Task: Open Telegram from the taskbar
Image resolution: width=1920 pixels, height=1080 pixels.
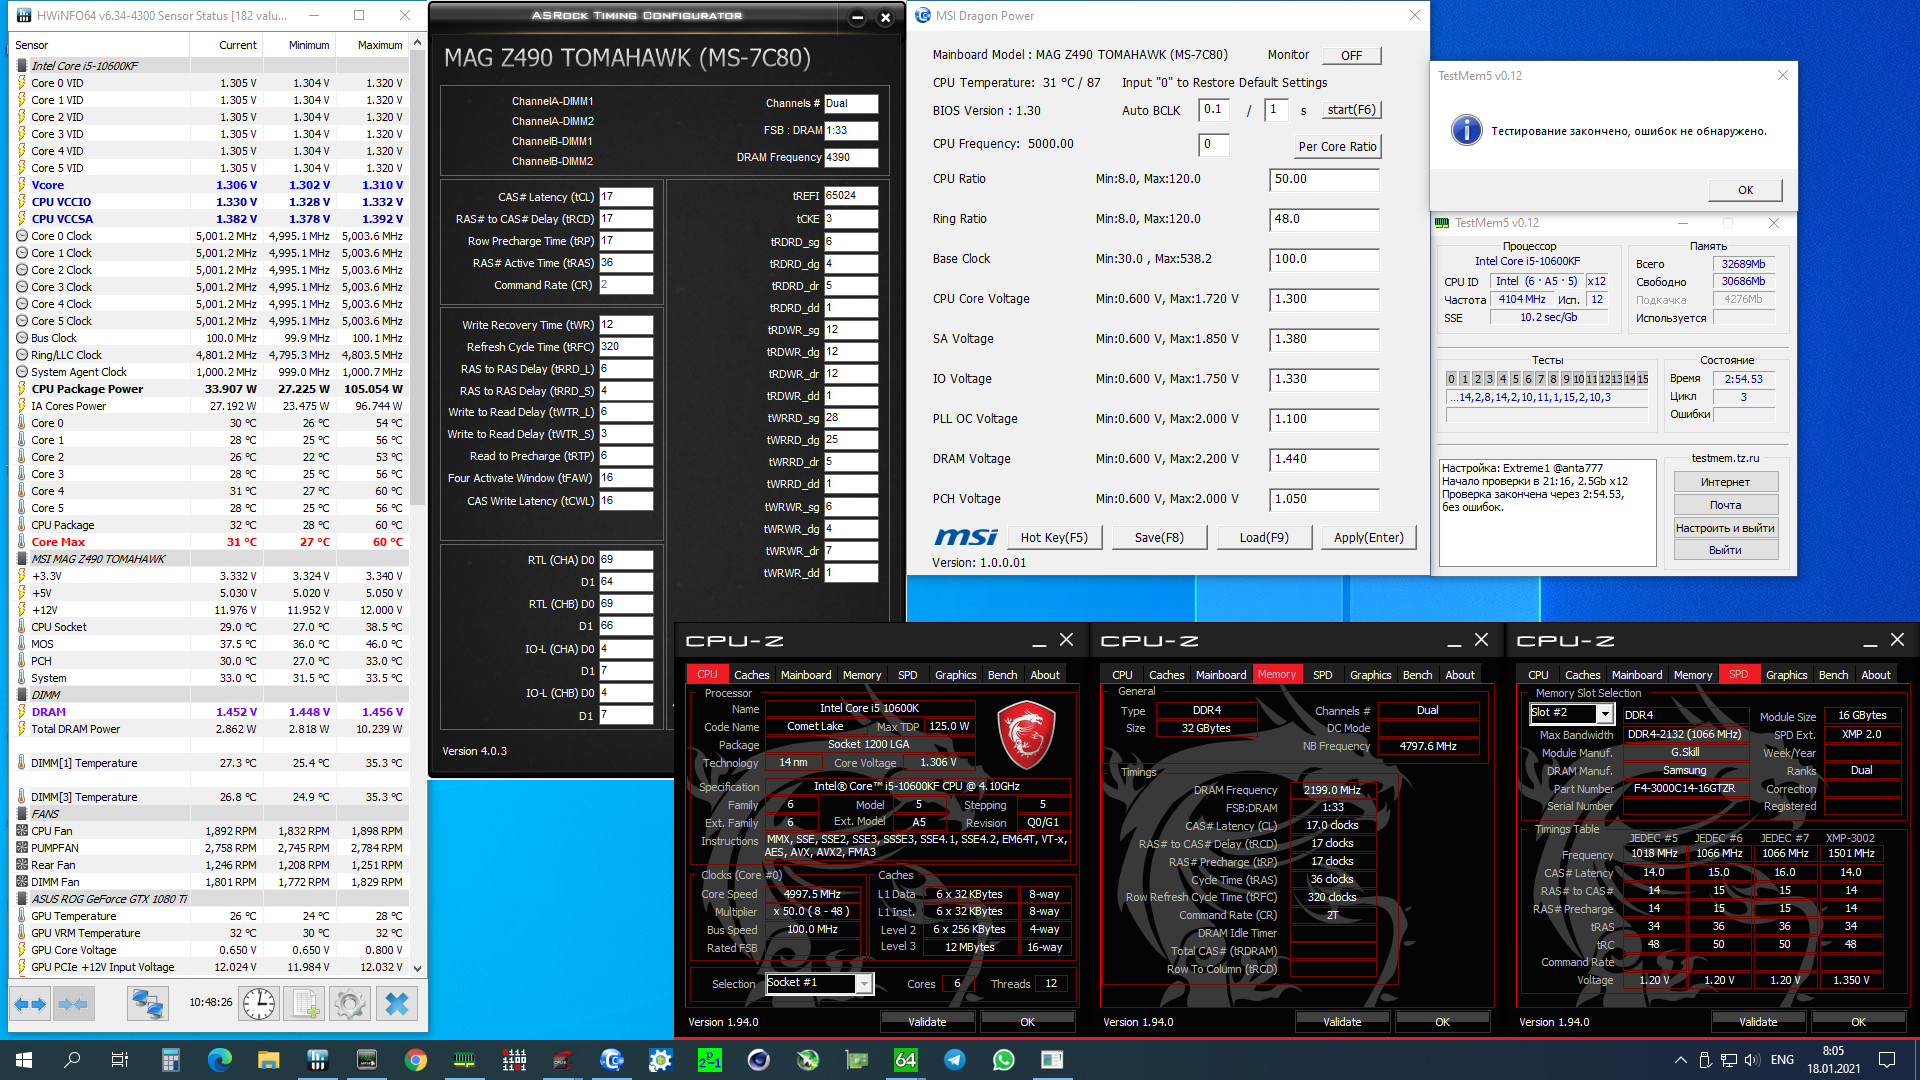Action: click(955, 1060)
